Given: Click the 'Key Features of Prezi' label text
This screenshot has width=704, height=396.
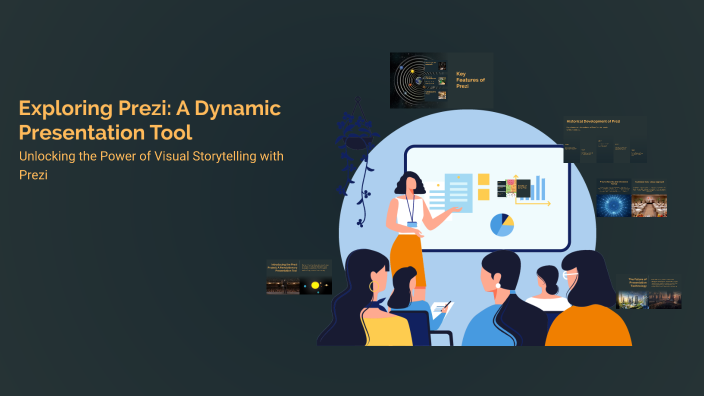Looking at the screenshot, I should click(x=470, y=80).
